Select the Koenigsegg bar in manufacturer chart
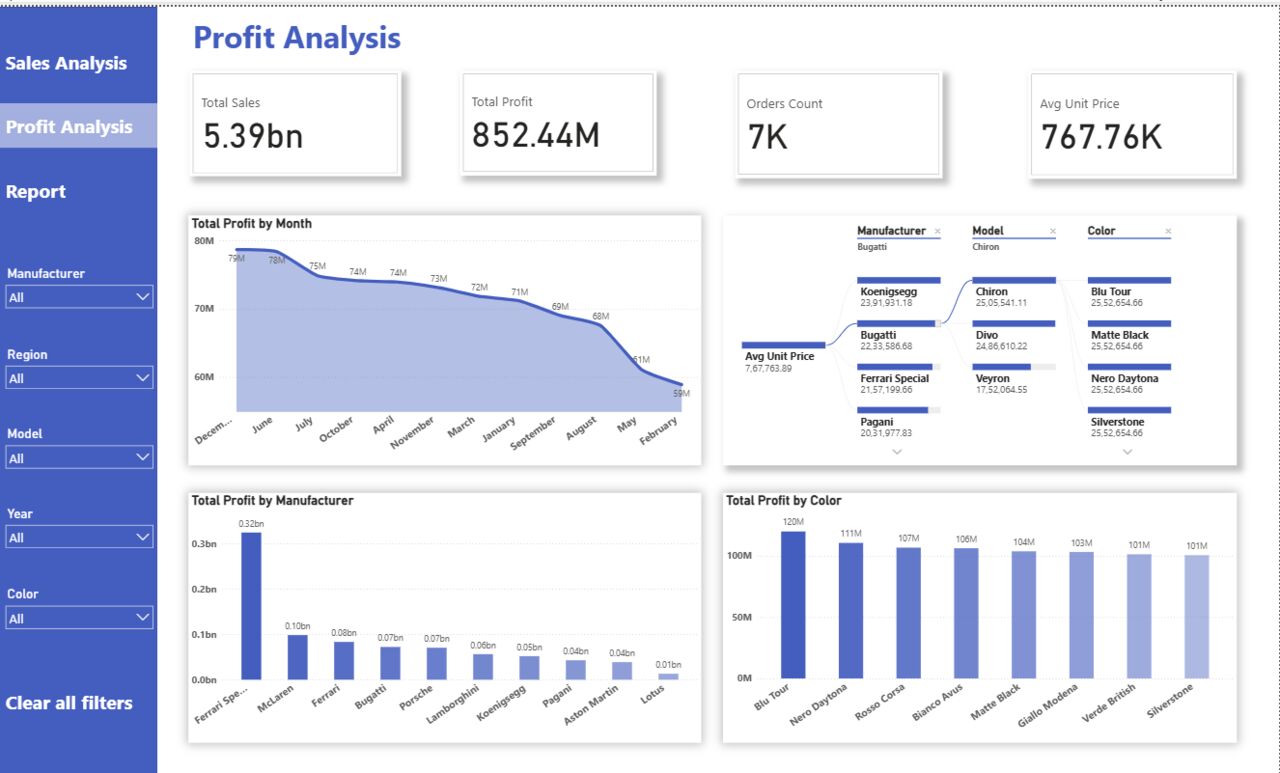Viewport: 1280px width, 773px height. [x=529, y=668]
